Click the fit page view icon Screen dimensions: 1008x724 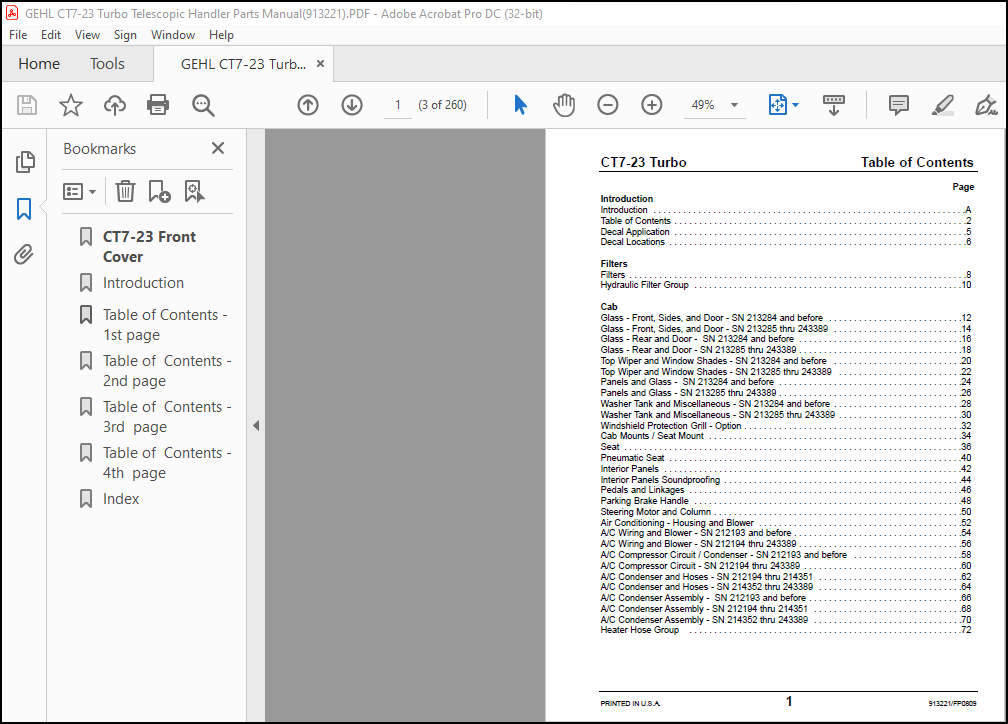(778, 105)
